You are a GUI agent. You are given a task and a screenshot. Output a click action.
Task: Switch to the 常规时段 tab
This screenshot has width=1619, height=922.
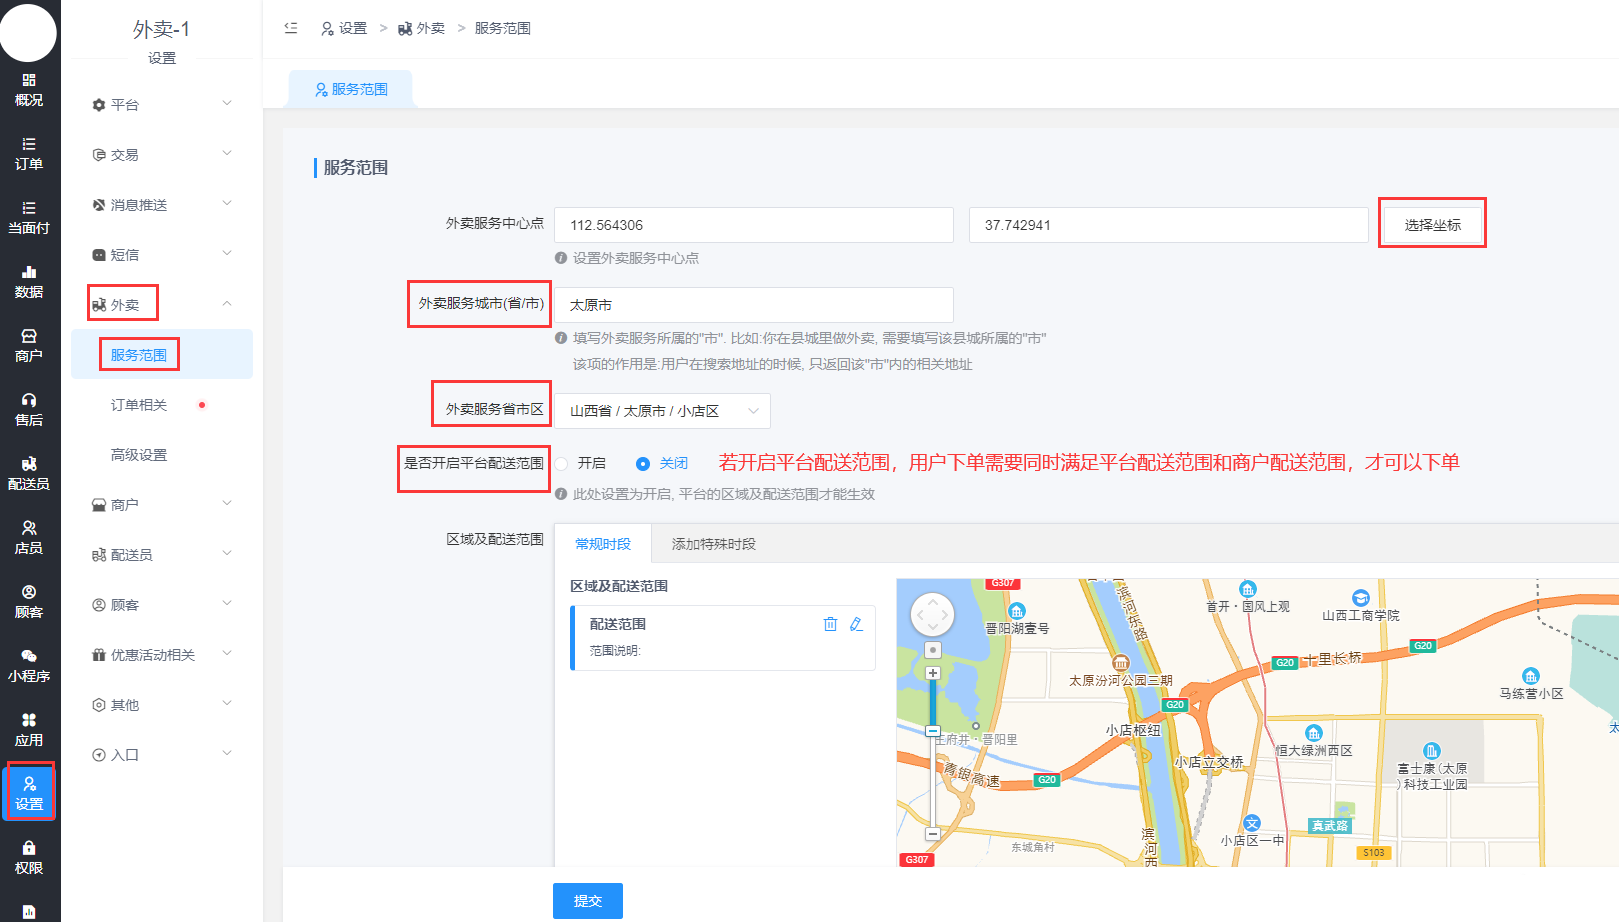pyautogui.click(x=603, y=544)
